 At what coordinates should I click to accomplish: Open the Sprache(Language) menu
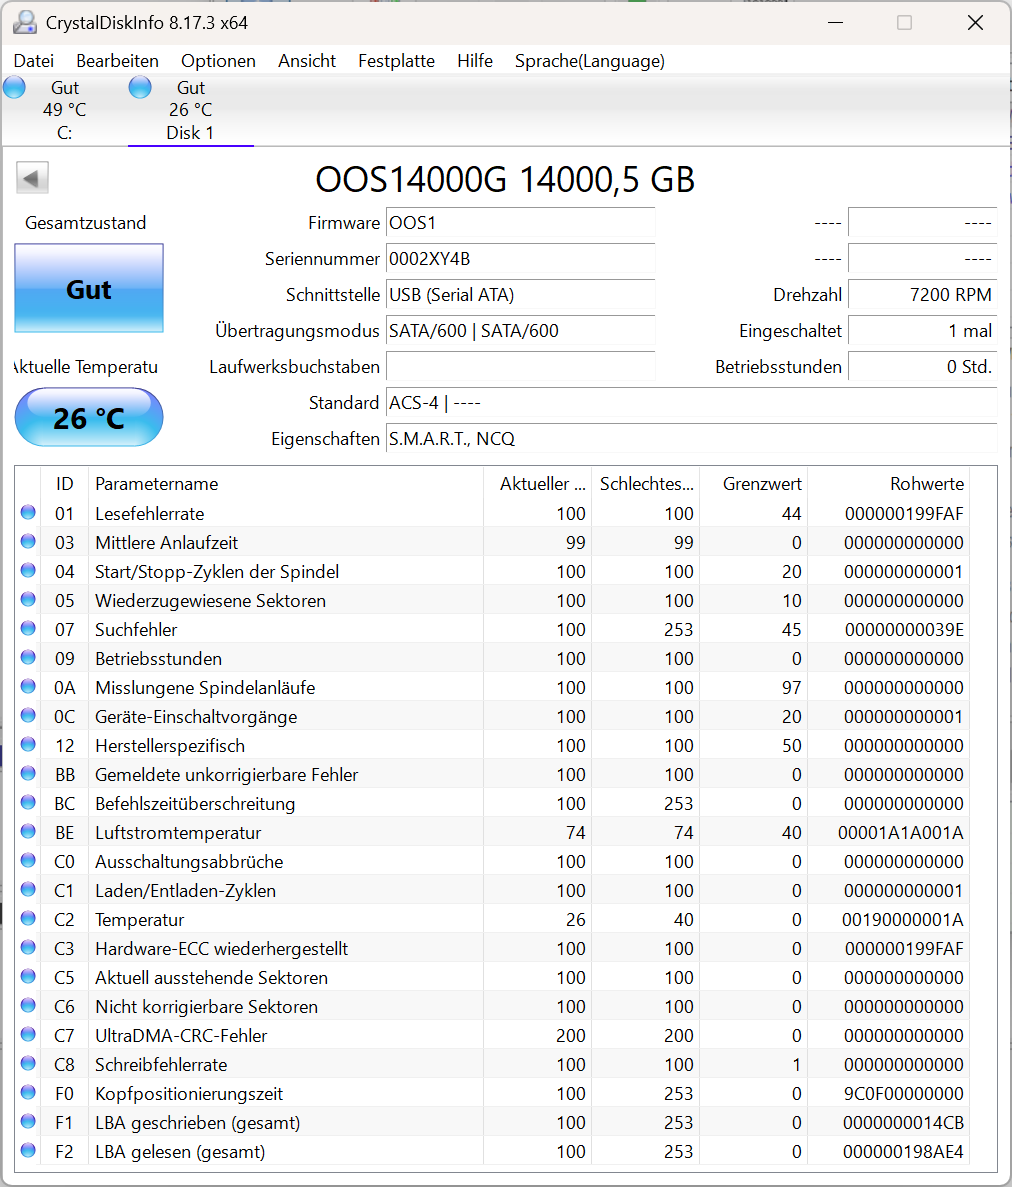(x=590, y=61)
